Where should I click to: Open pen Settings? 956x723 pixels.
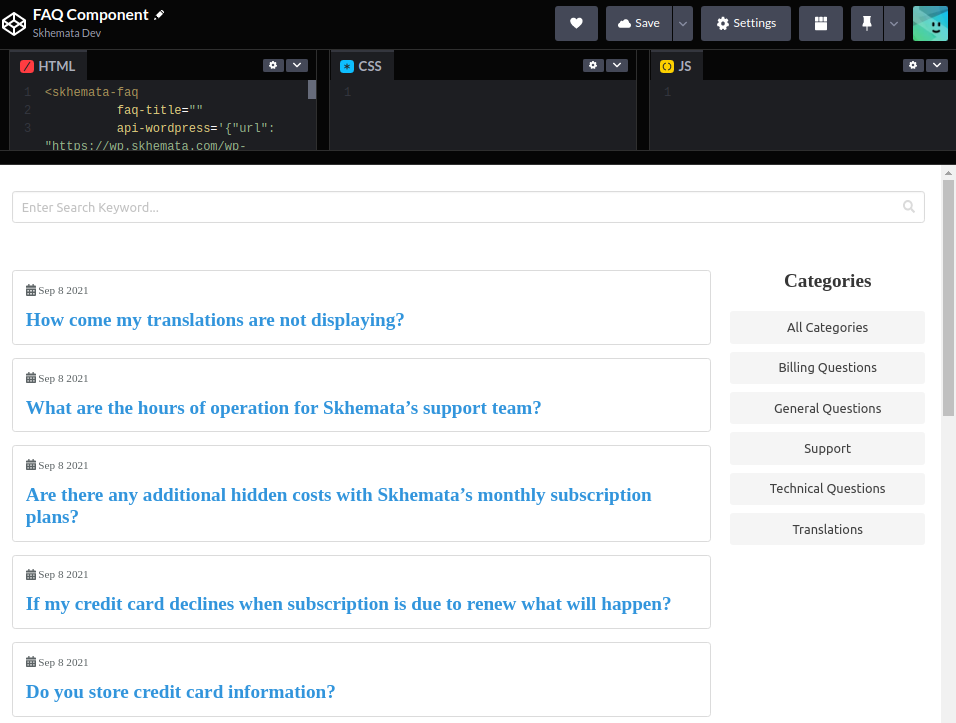(746, 23)
